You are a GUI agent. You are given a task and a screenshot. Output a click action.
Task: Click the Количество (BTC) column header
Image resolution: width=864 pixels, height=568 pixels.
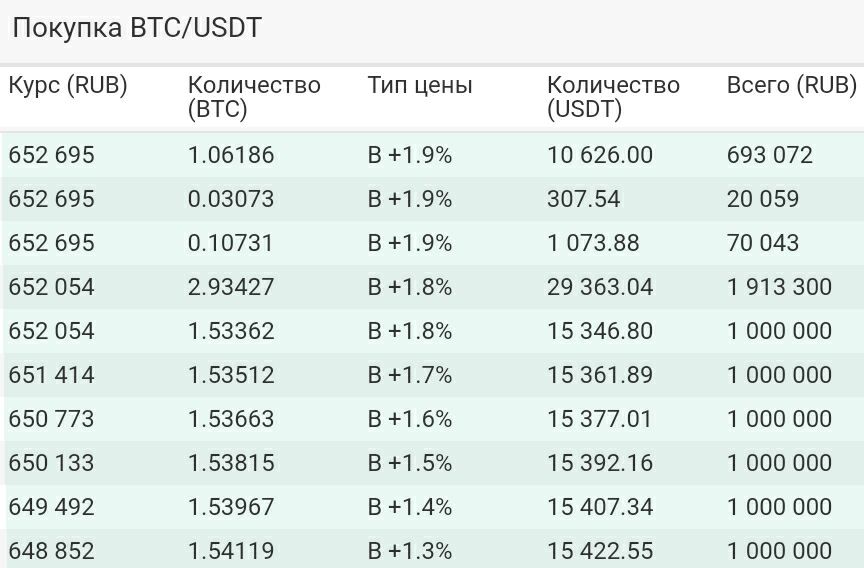click(254, 97)
